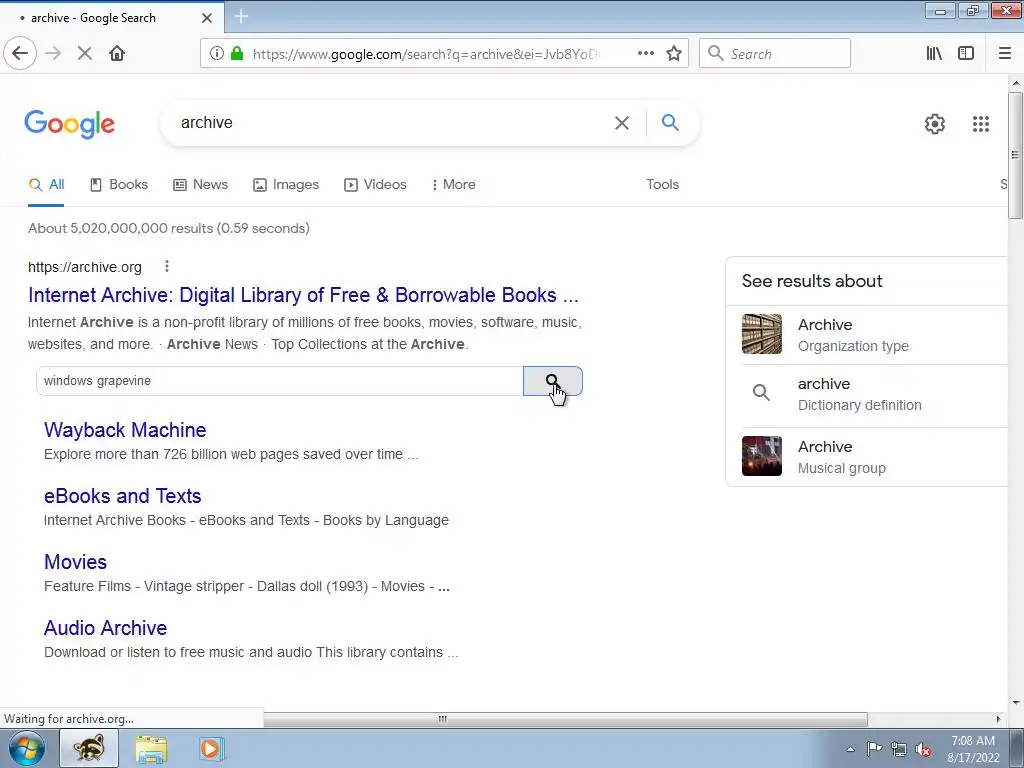Click the Archive Organization type thumbnail
This screenshot has width=1024, height=768.
761,334
